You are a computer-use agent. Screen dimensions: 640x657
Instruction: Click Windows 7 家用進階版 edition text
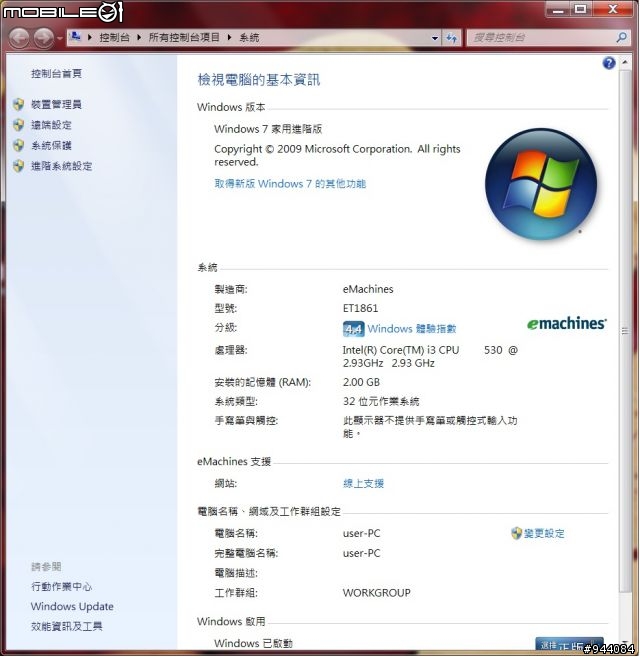coord(268,129)
